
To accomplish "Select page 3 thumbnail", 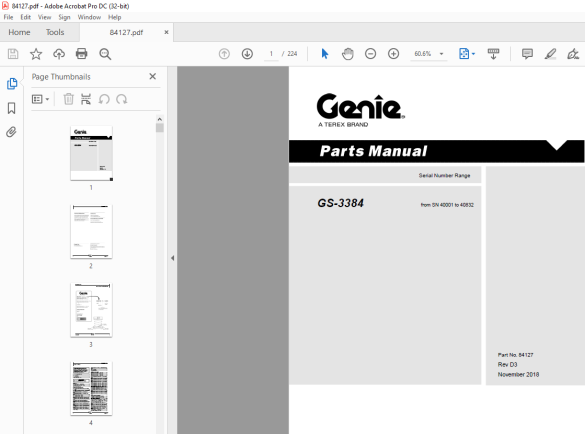I will click(x=91, y=310).
